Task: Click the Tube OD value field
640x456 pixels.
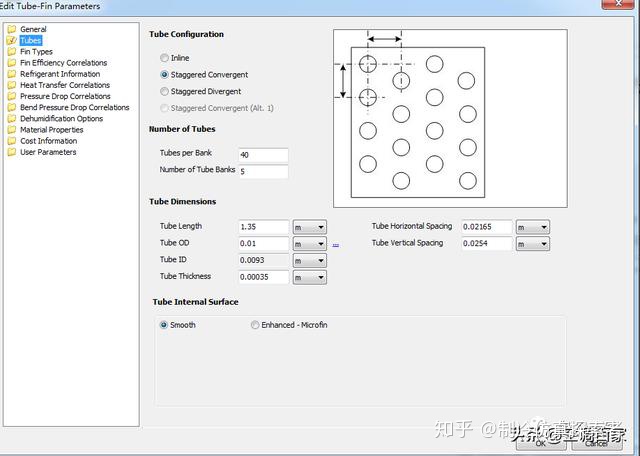Action: click(264, 243)
